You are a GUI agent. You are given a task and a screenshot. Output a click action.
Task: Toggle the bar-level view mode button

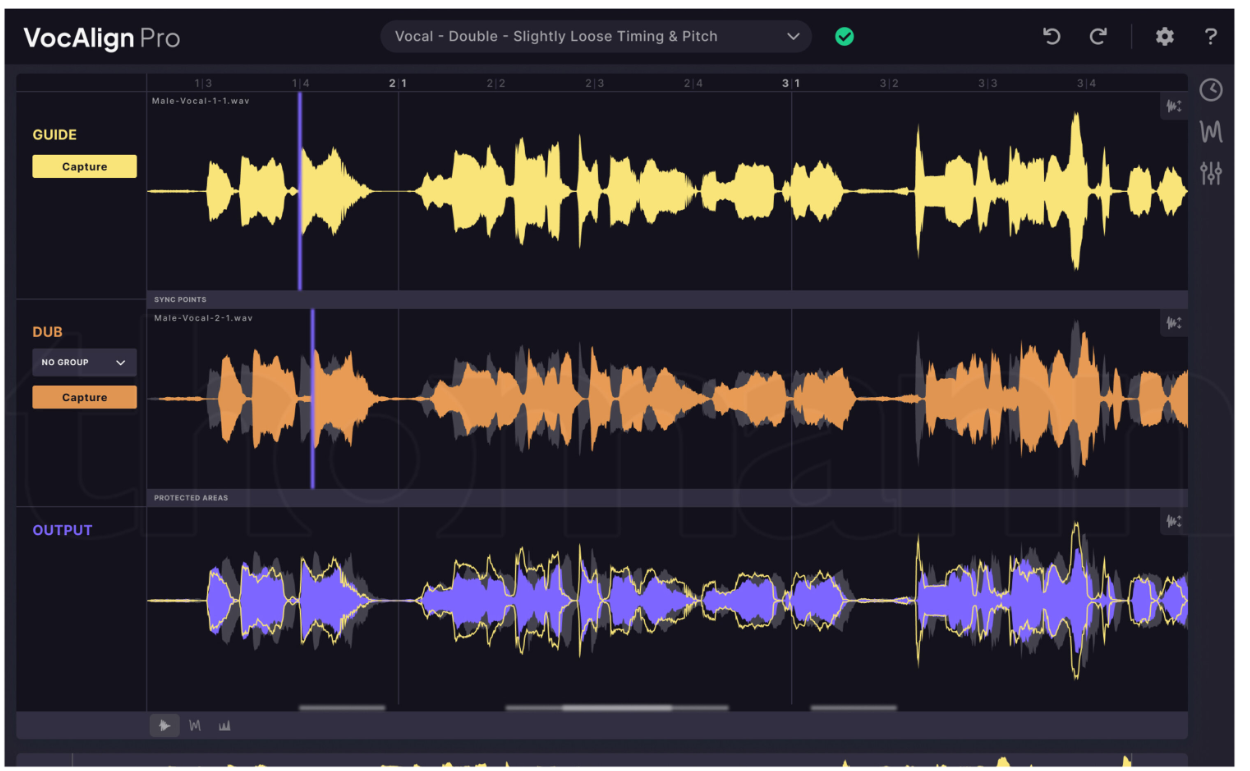(224, 726)
